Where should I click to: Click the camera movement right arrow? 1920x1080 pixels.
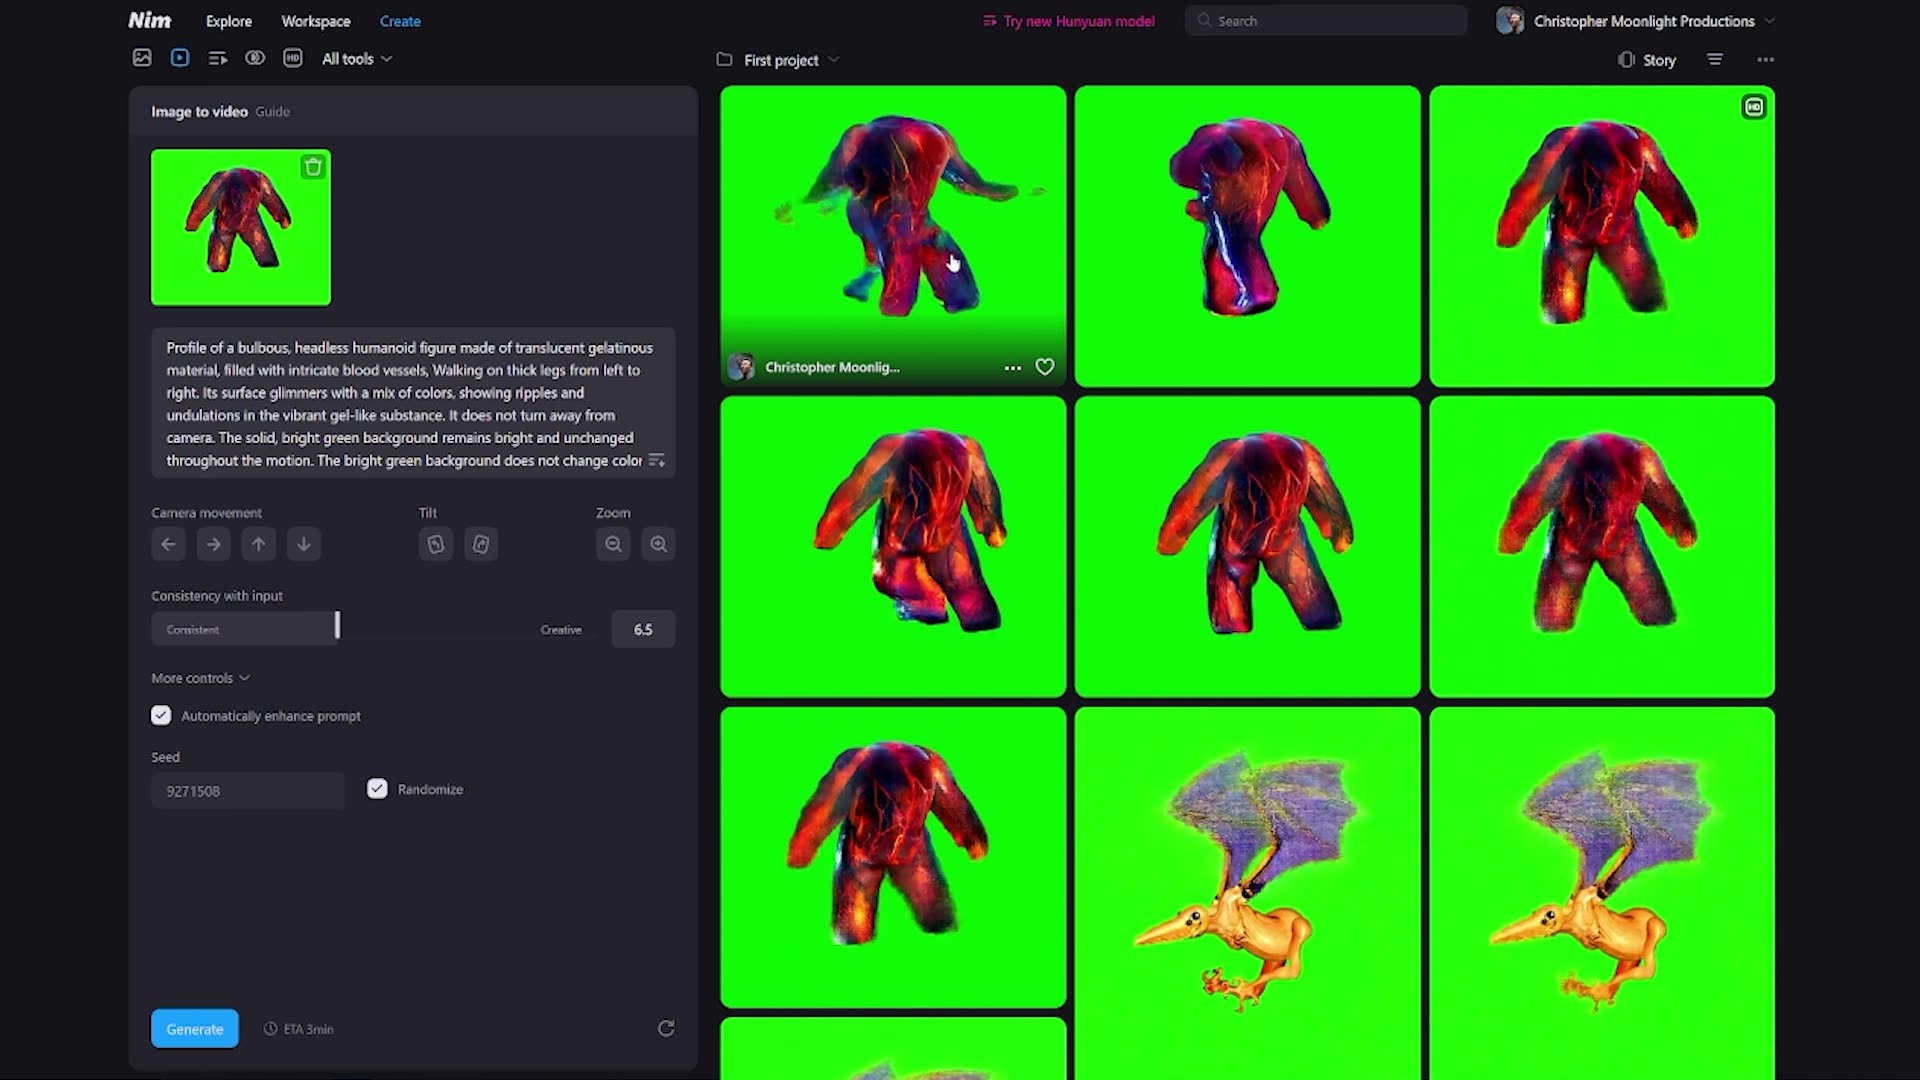click(x=213, y=544)
